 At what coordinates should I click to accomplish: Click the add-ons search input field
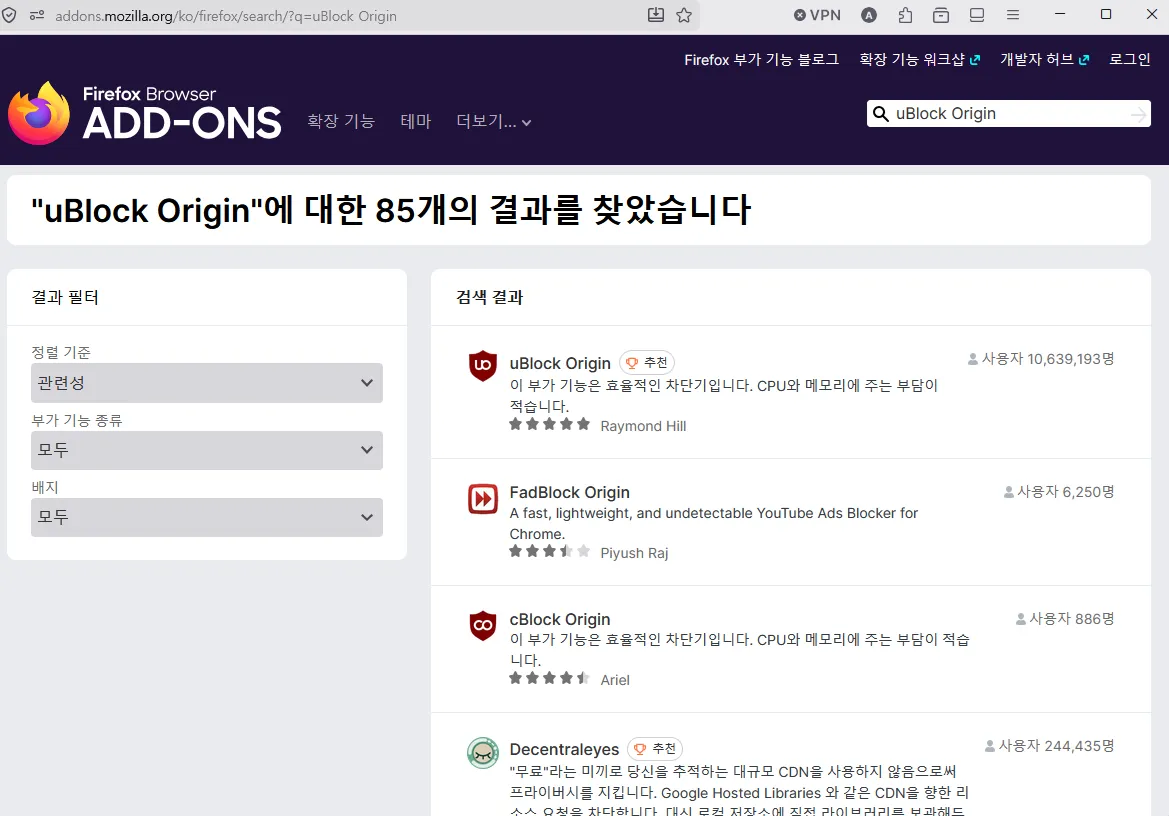point(1010,114)
